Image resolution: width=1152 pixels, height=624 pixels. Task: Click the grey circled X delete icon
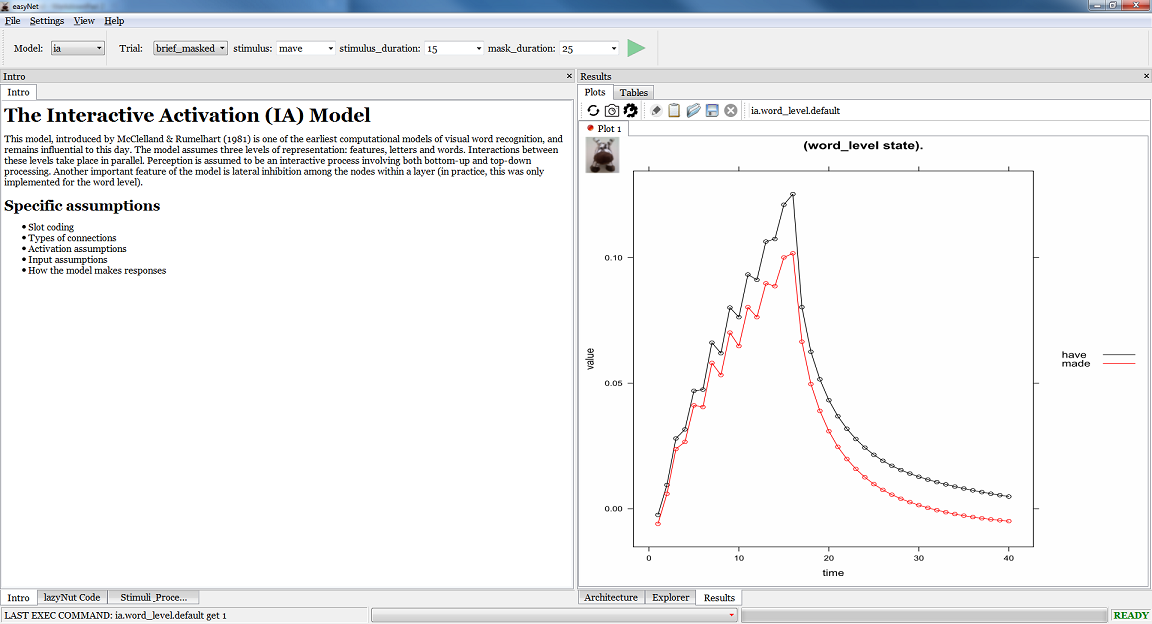point(731,110)
